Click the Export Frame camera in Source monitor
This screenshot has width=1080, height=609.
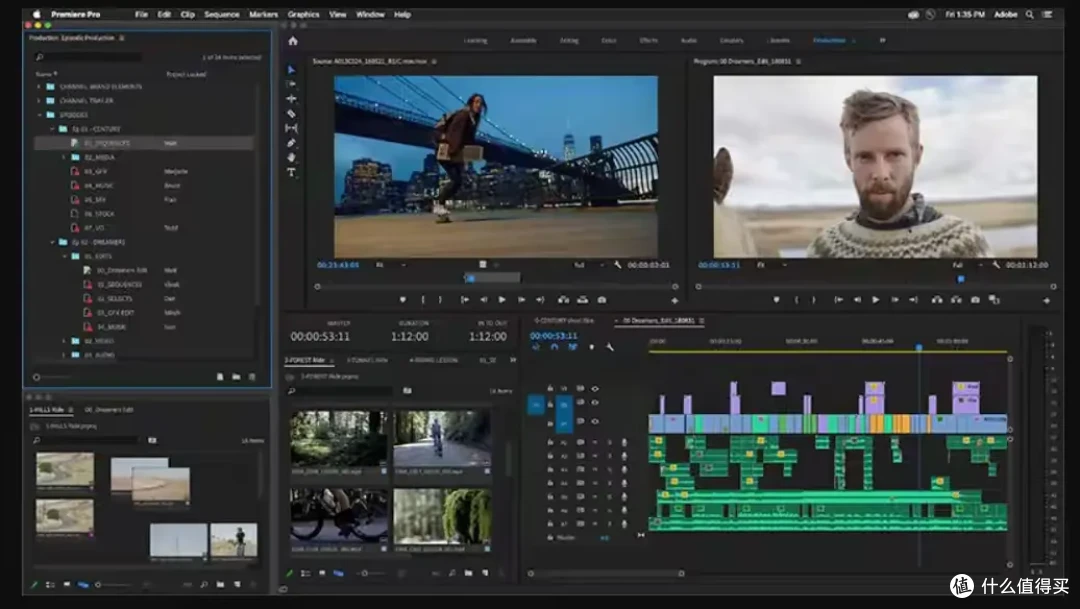[602, 300]
